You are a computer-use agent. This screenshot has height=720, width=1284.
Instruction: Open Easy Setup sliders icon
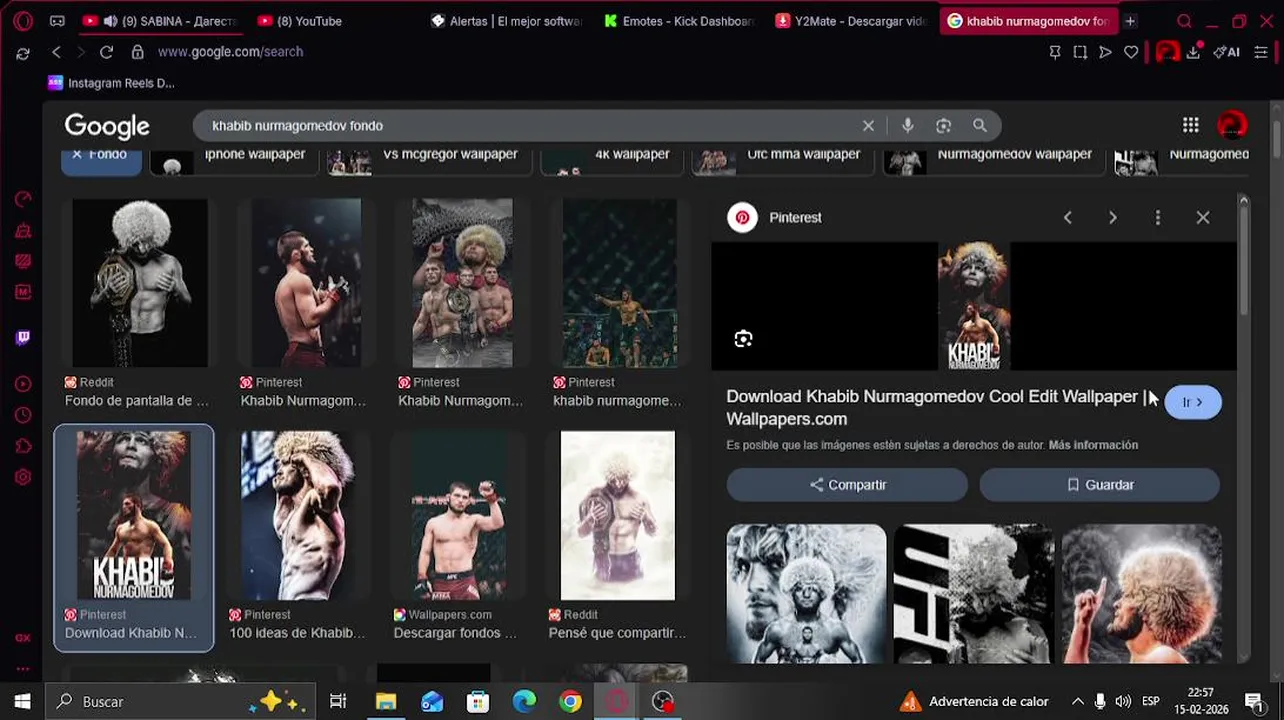coord(1261,52)
